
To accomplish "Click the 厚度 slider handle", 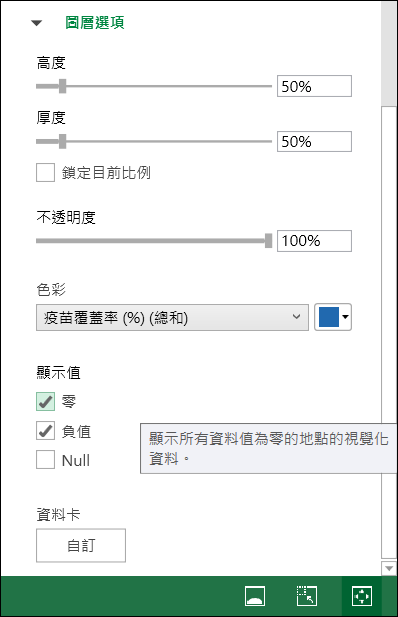I will pos(63,141).
